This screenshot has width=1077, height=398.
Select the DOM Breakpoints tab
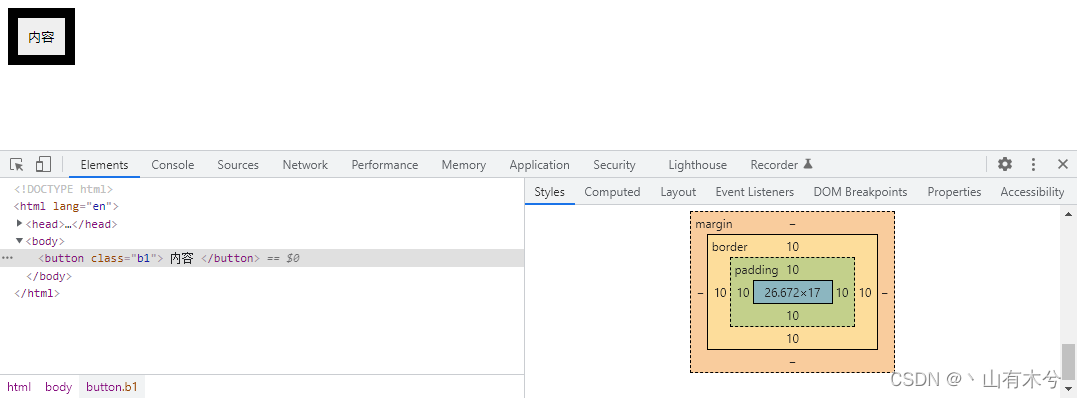tap(860, 192)
